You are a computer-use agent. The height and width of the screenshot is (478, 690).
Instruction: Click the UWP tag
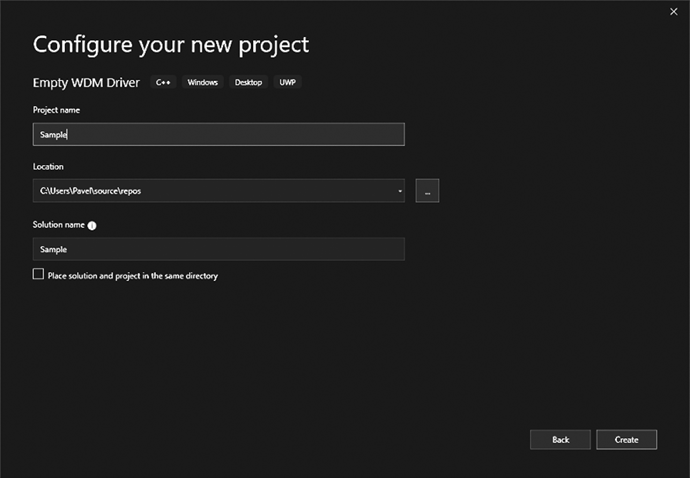tap(288, 82)
